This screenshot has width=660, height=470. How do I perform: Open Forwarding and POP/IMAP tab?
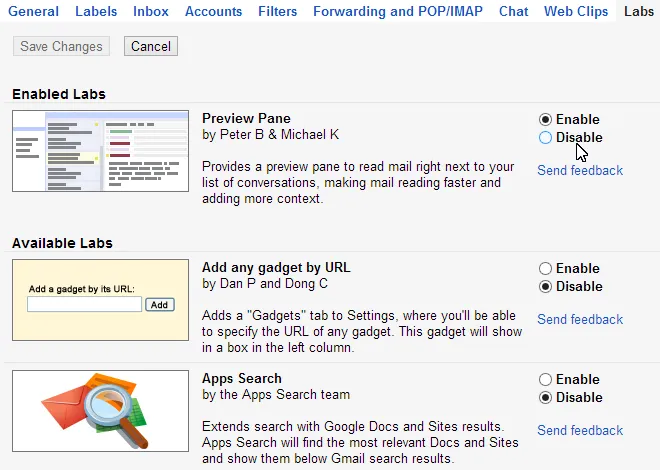coord(399,11)
